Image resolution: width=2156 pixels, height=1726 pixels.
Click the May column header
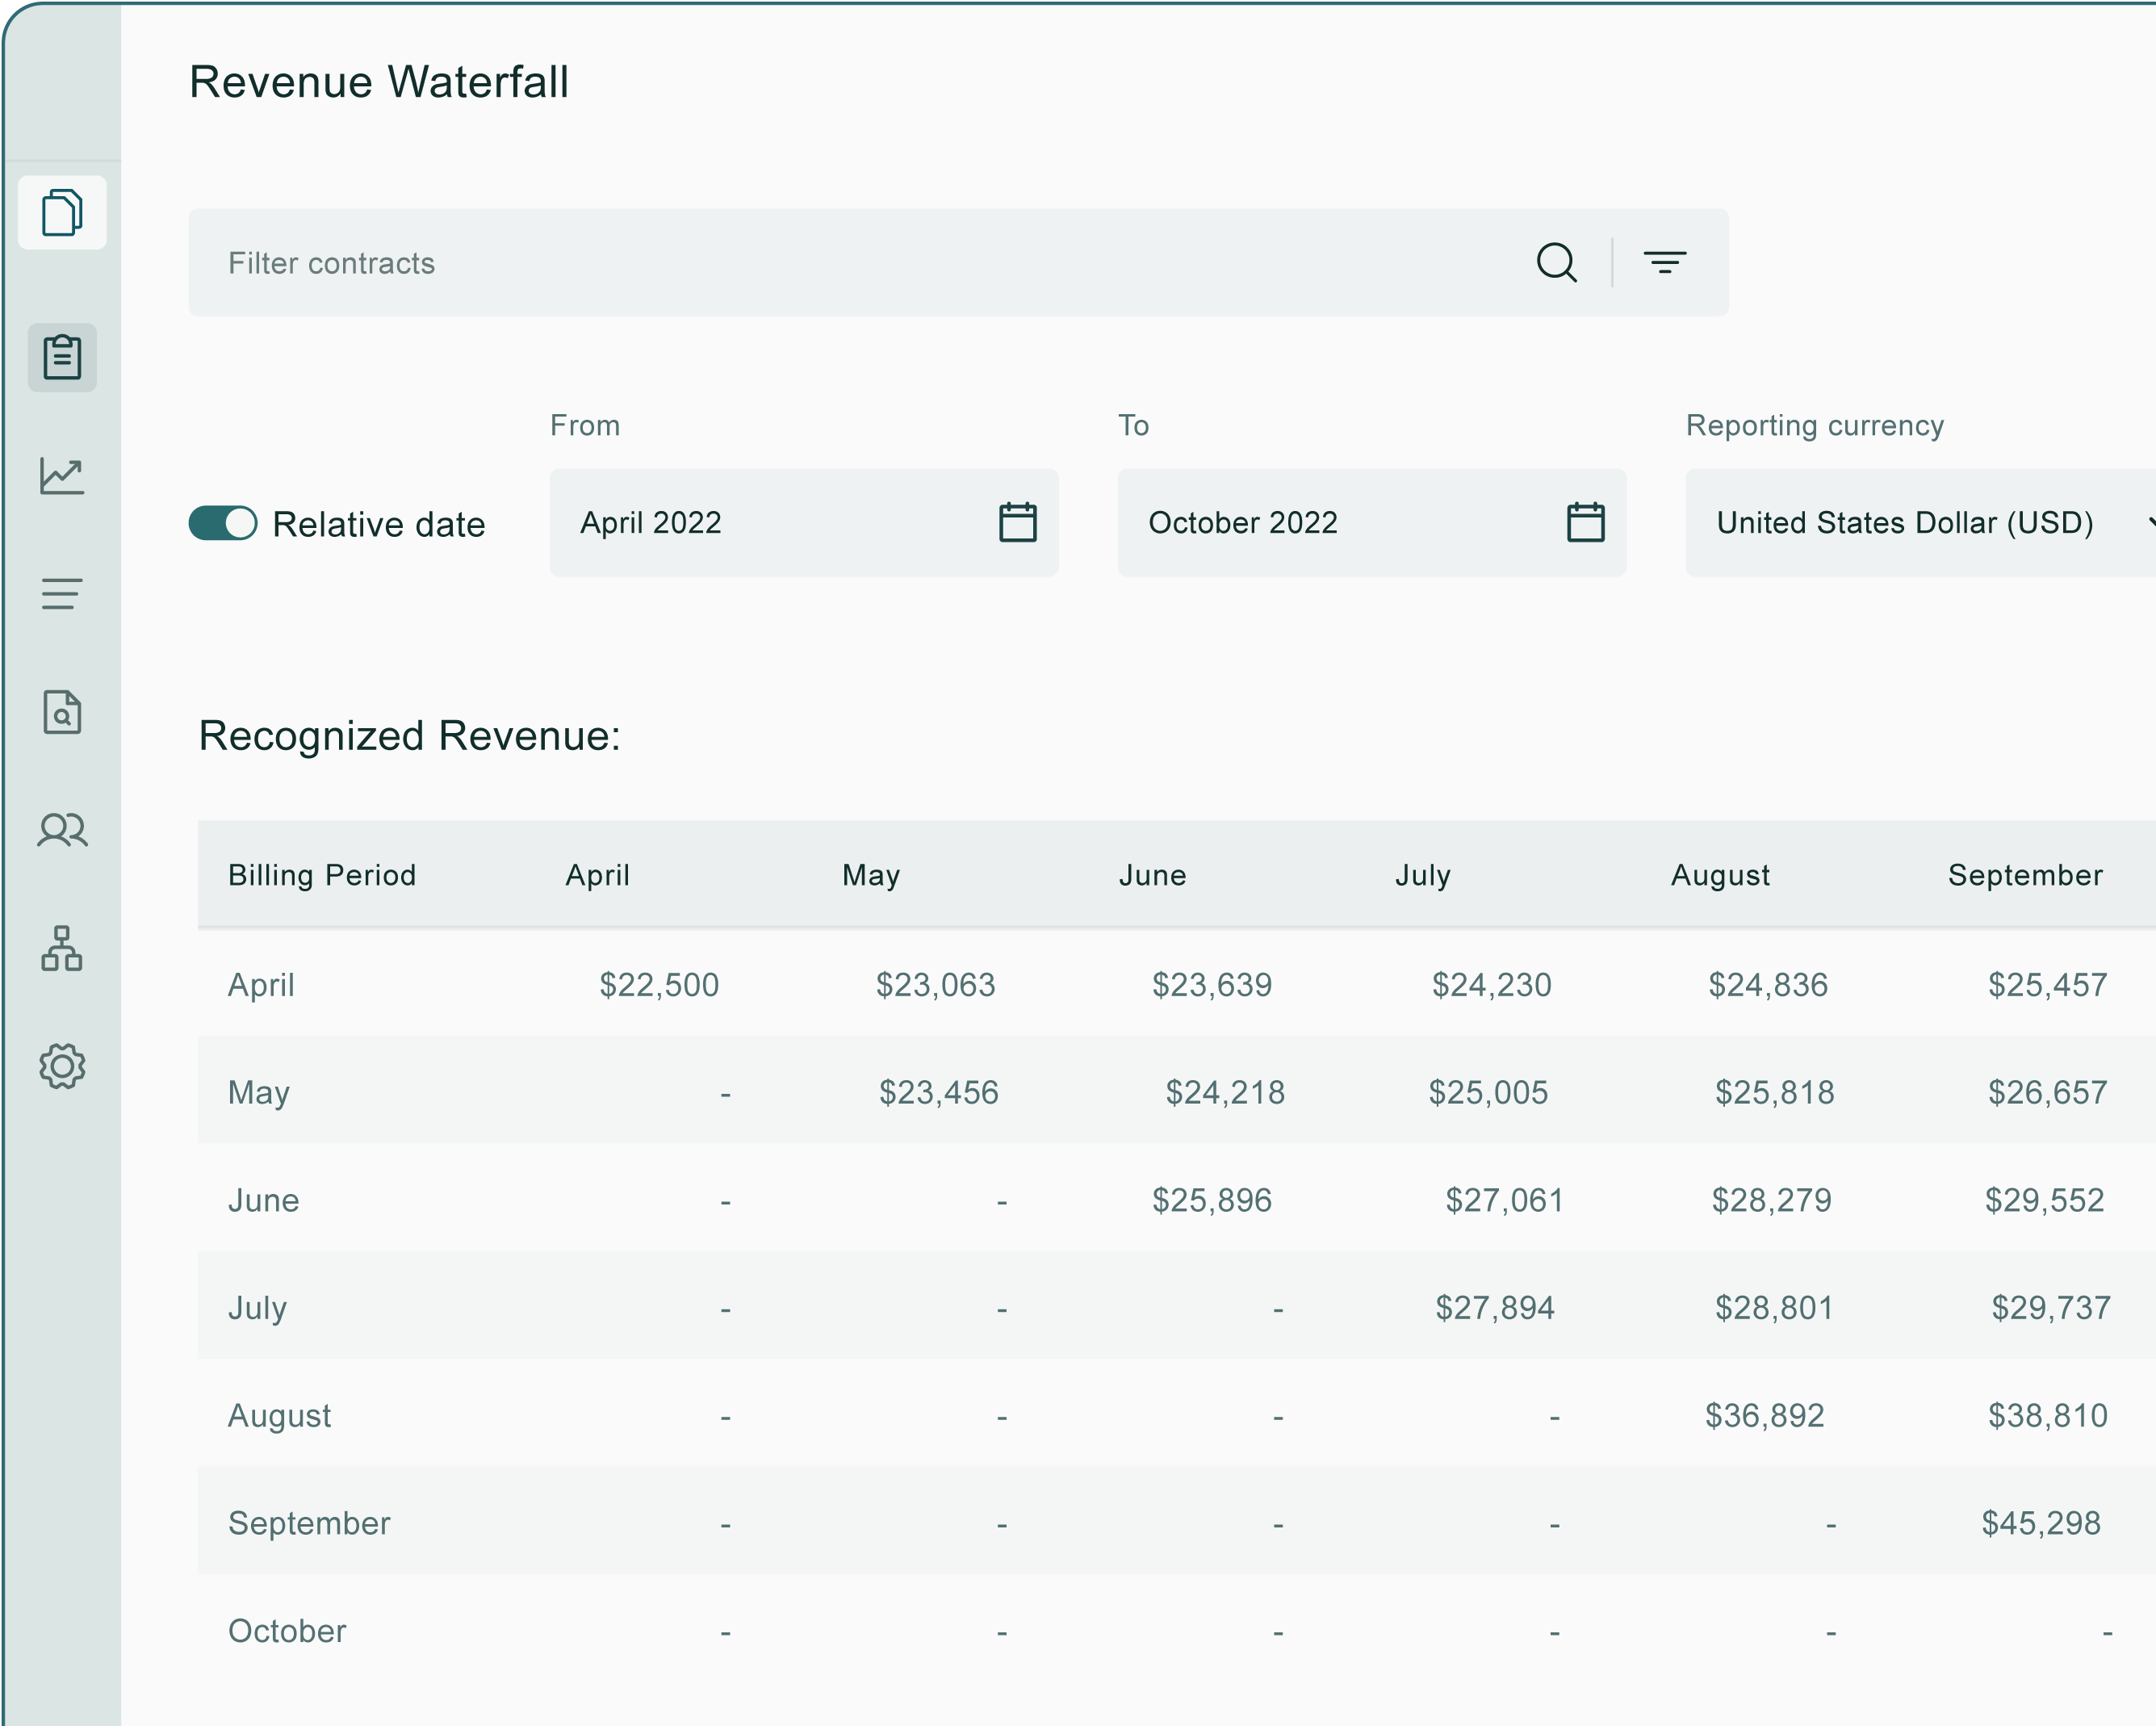871,875
